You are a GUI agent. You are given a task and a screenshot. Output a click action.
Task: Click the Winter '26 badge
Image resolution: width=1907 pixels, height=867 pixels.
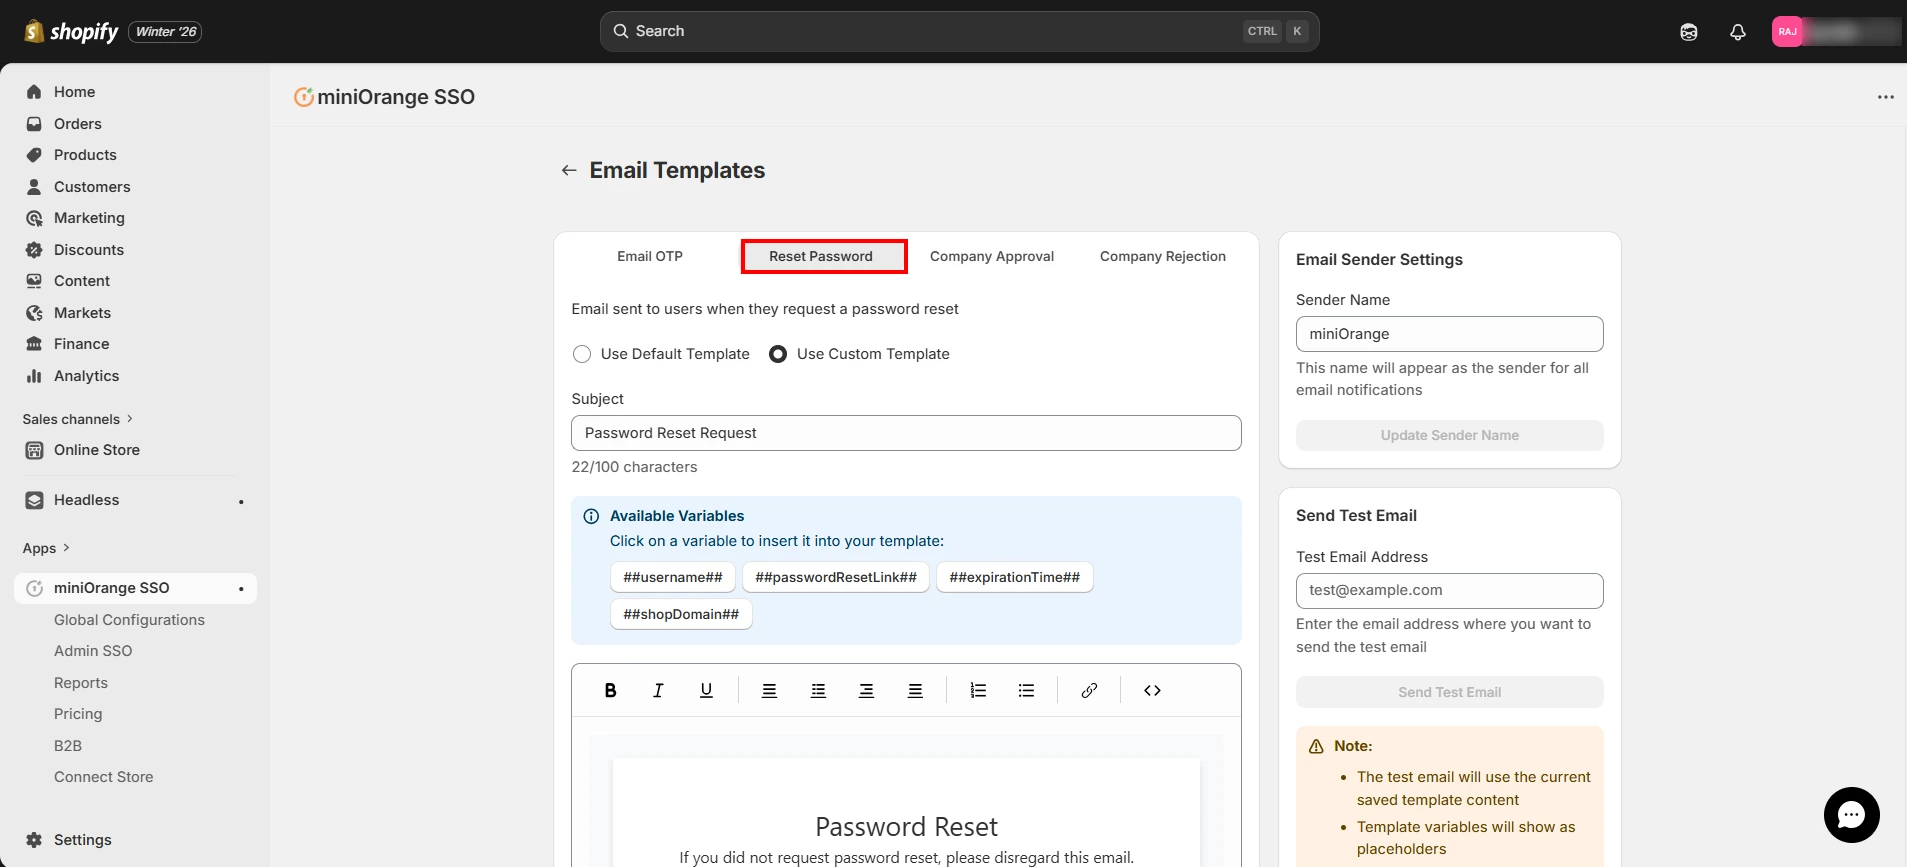[166, 32]
